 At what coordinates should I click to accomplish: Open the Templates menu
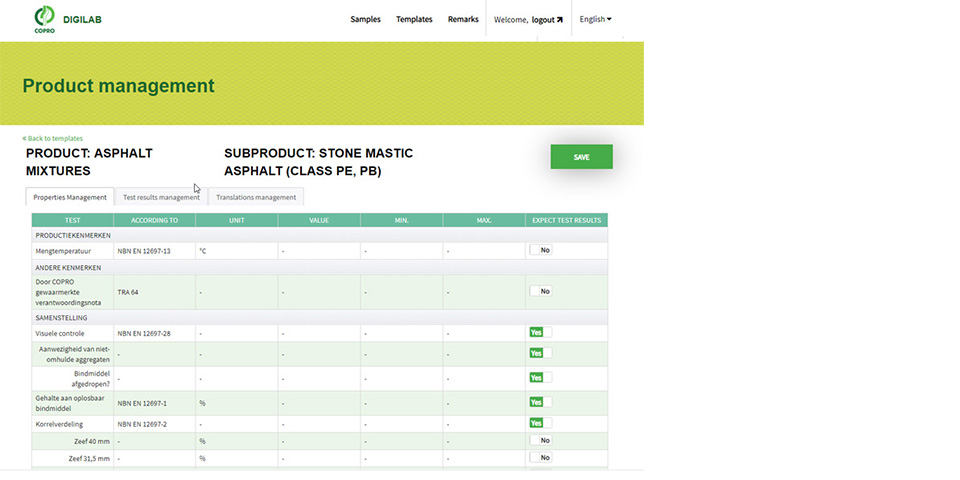[414, 19]
